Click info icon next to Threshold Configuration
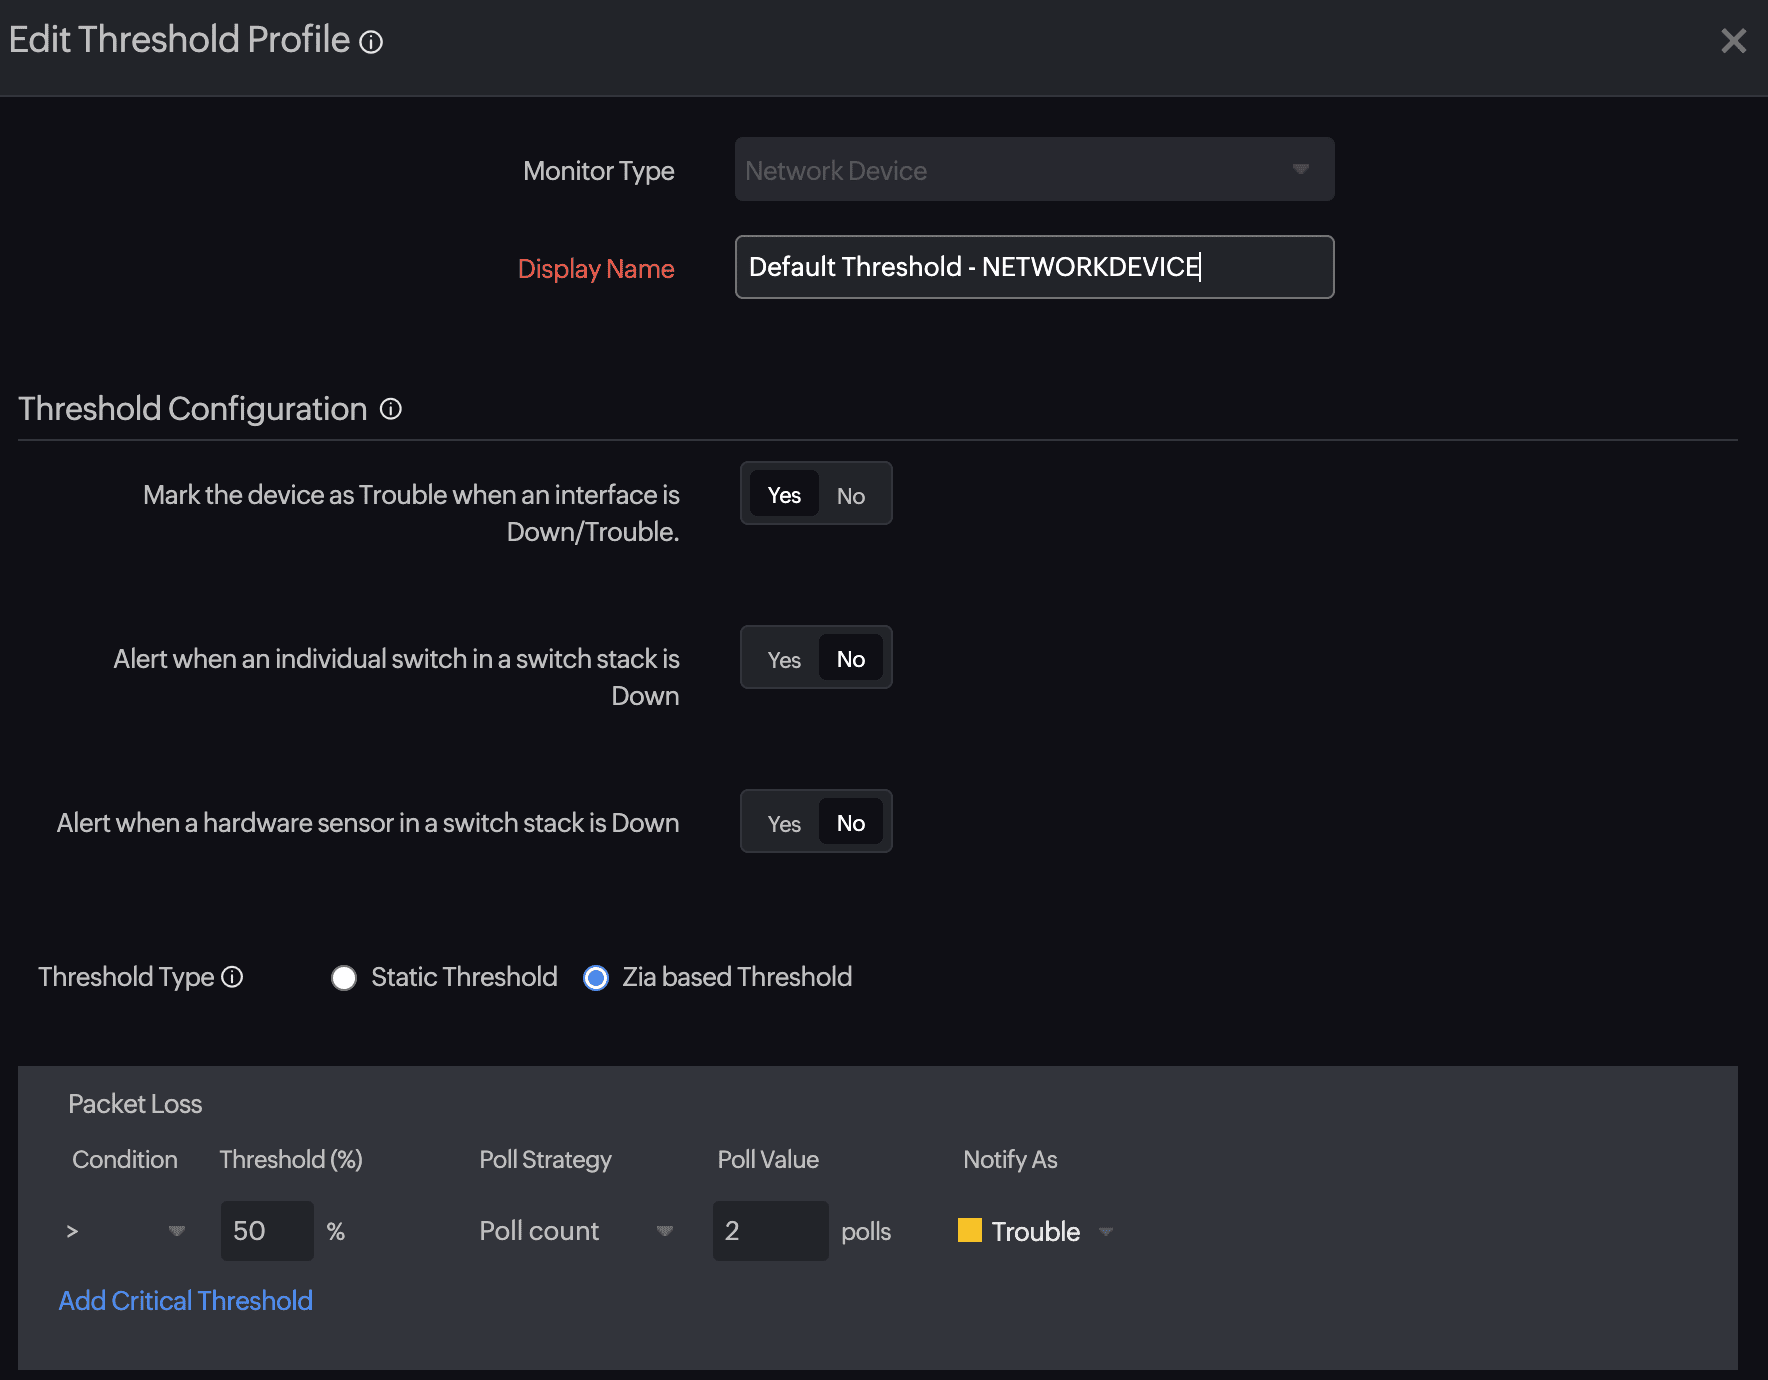This screenshot has width=1768, height=1380. point(391,409)
